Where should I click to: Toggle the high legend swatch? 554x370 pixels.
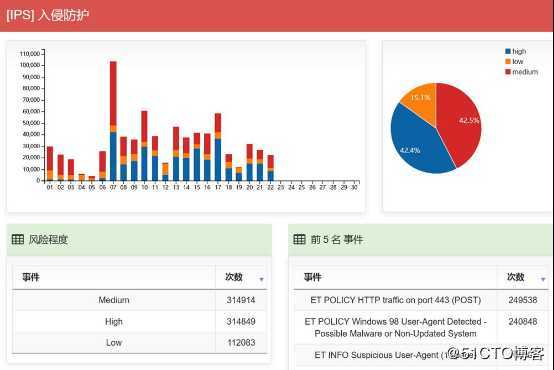pyautogui.click(x=508, y=51)
